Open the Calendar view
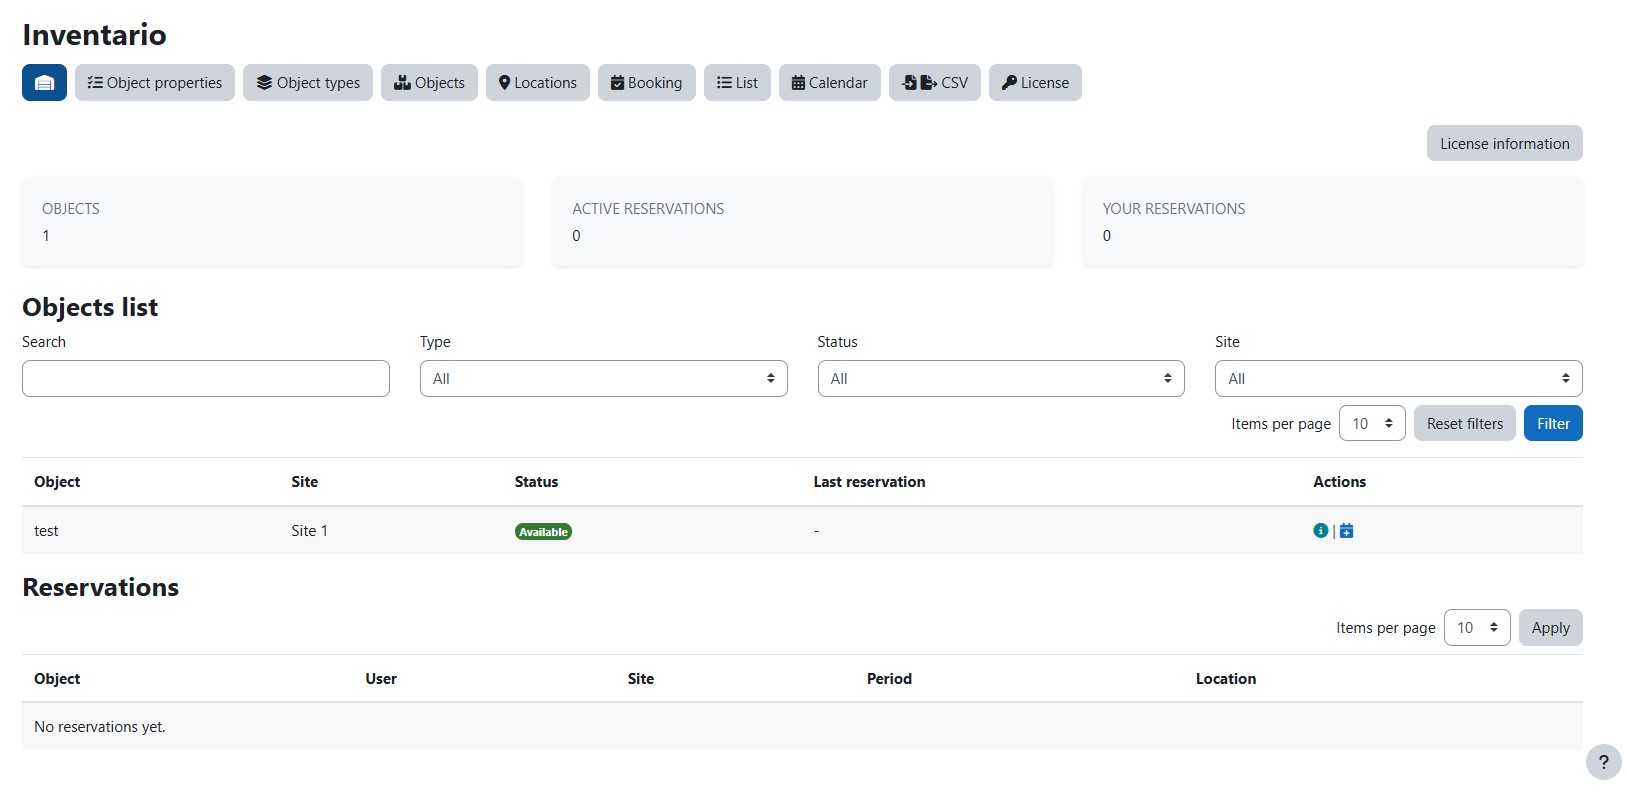 pyautogui.click(x=829, y=83)
